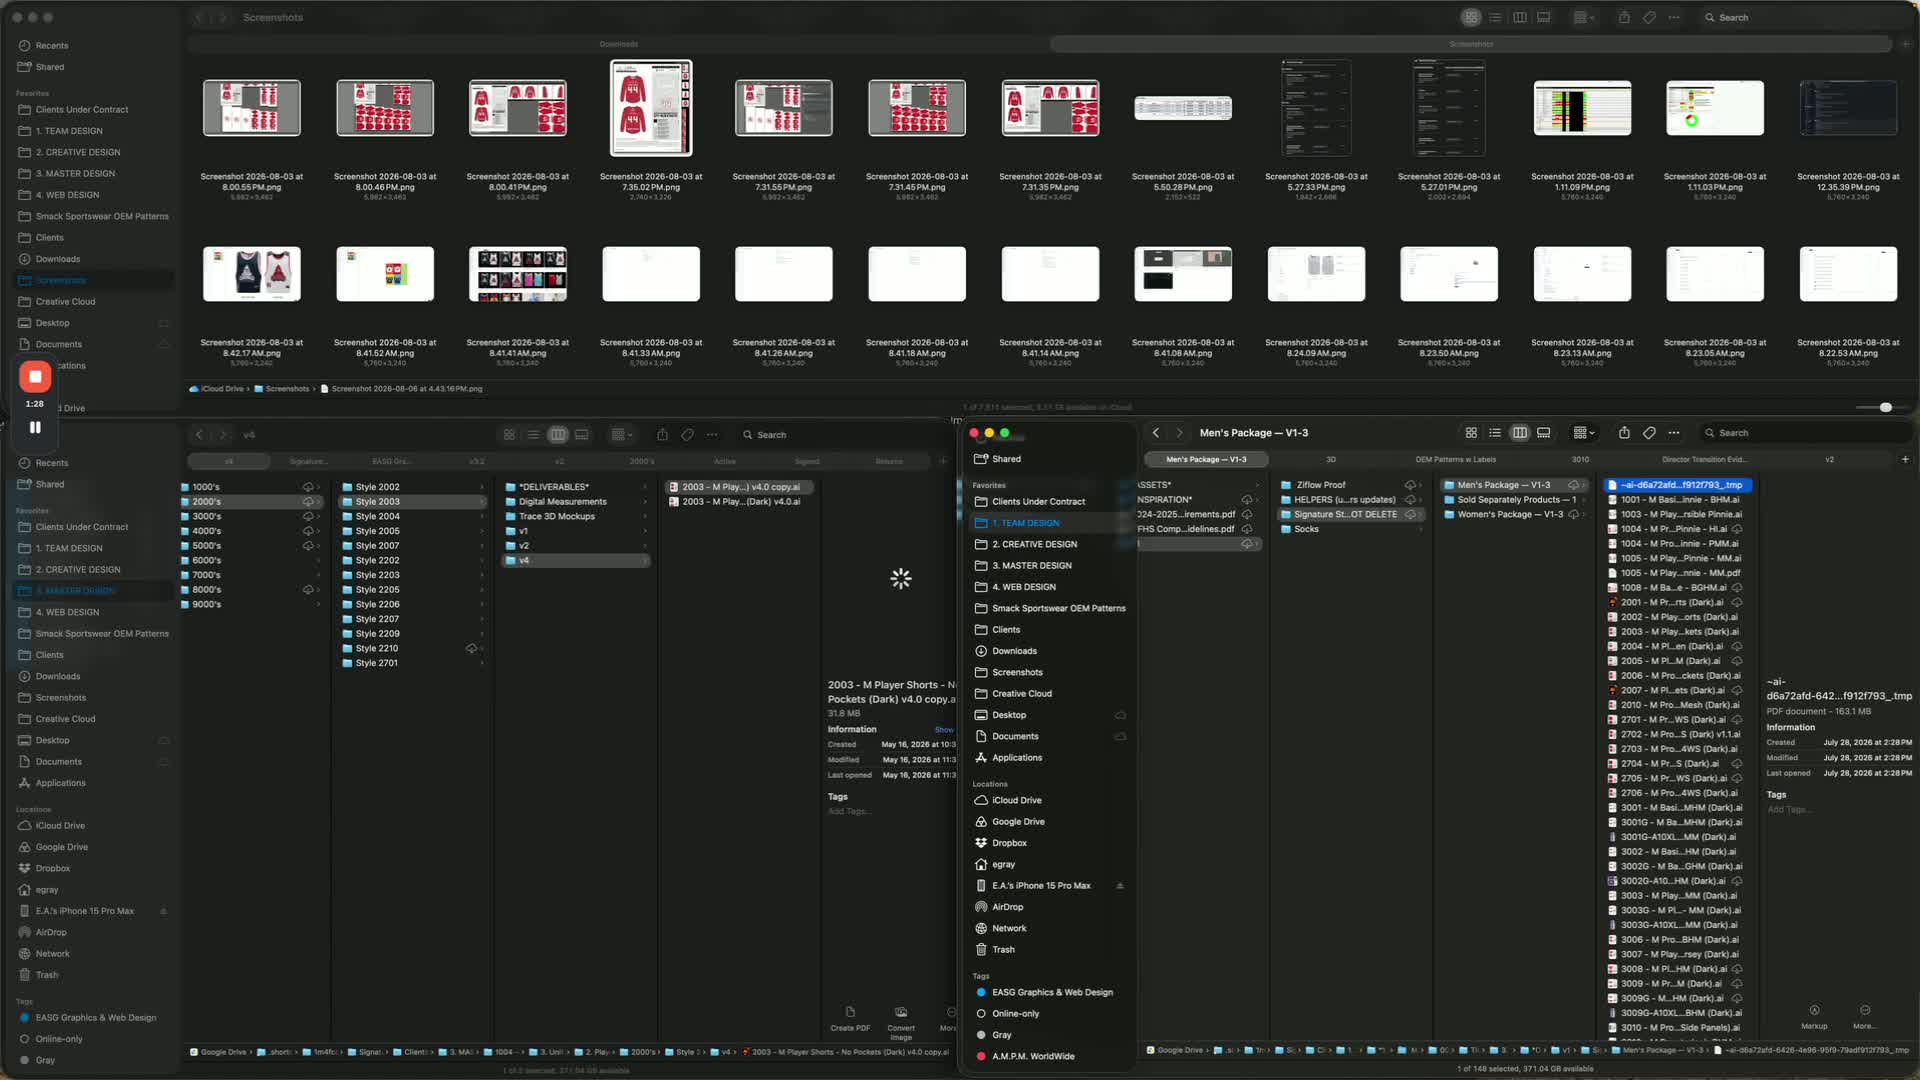
Task: Adjust the icon size slider in Screenshots window
Action: tap(1885, 408)
